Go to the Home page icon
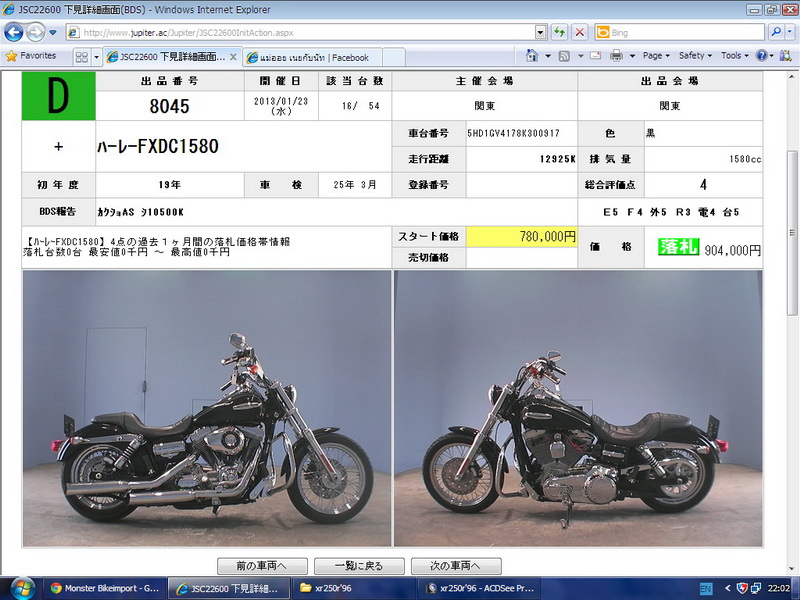 click(x=532, y=56)
